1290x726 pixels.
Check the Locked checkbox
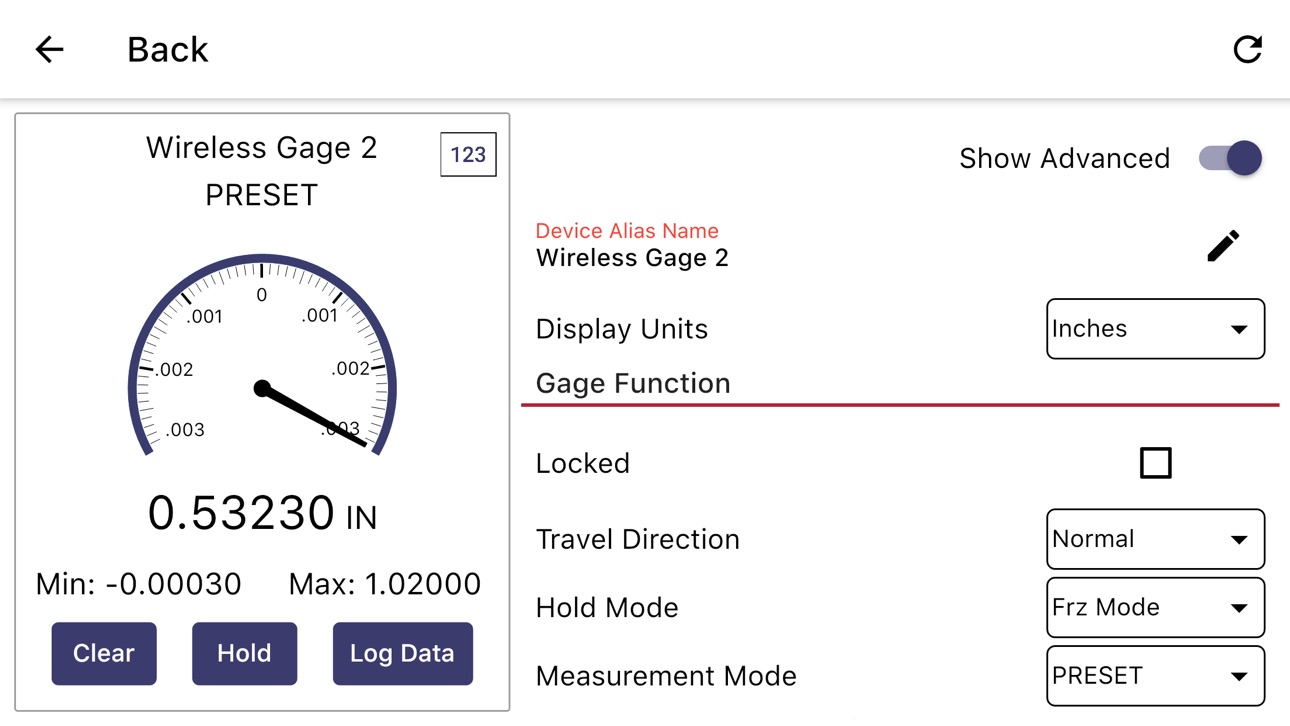point(1155,463)
